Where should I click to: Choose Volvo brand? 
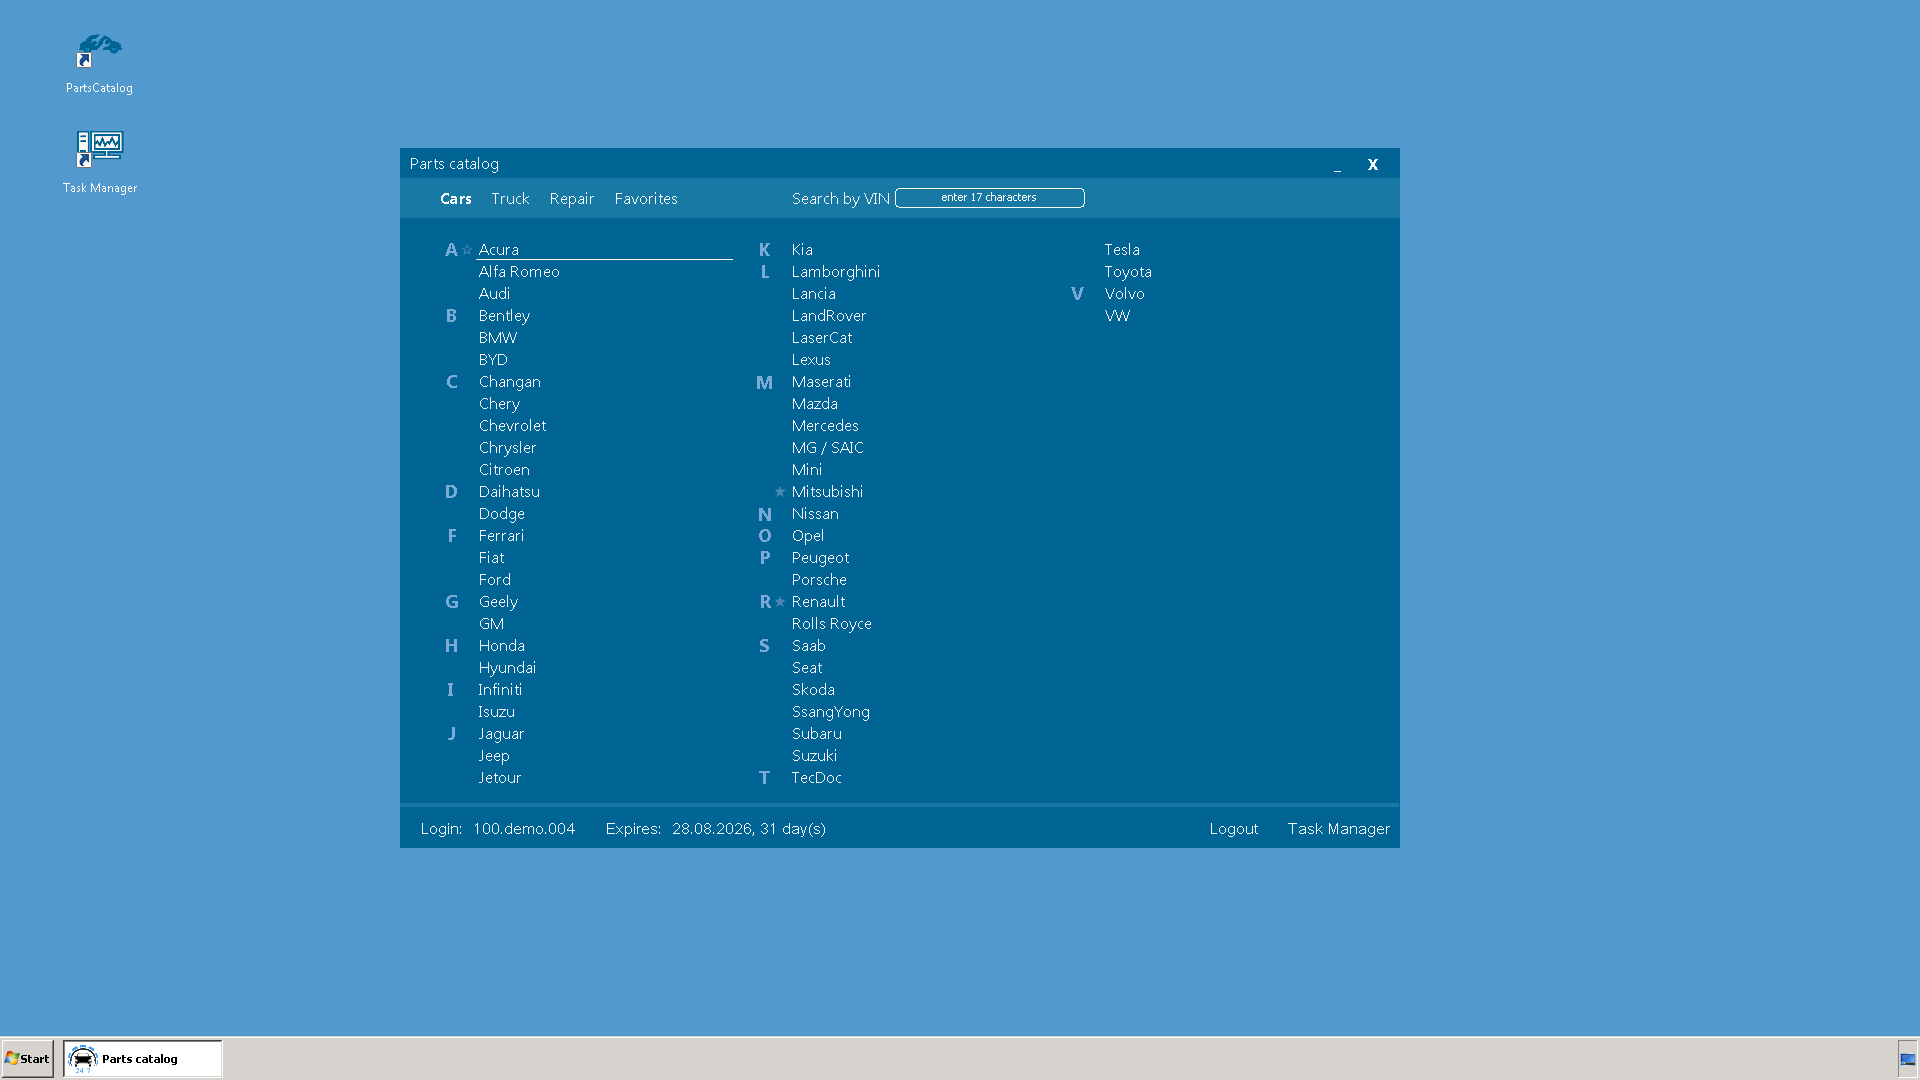(x=1124, y=294)
